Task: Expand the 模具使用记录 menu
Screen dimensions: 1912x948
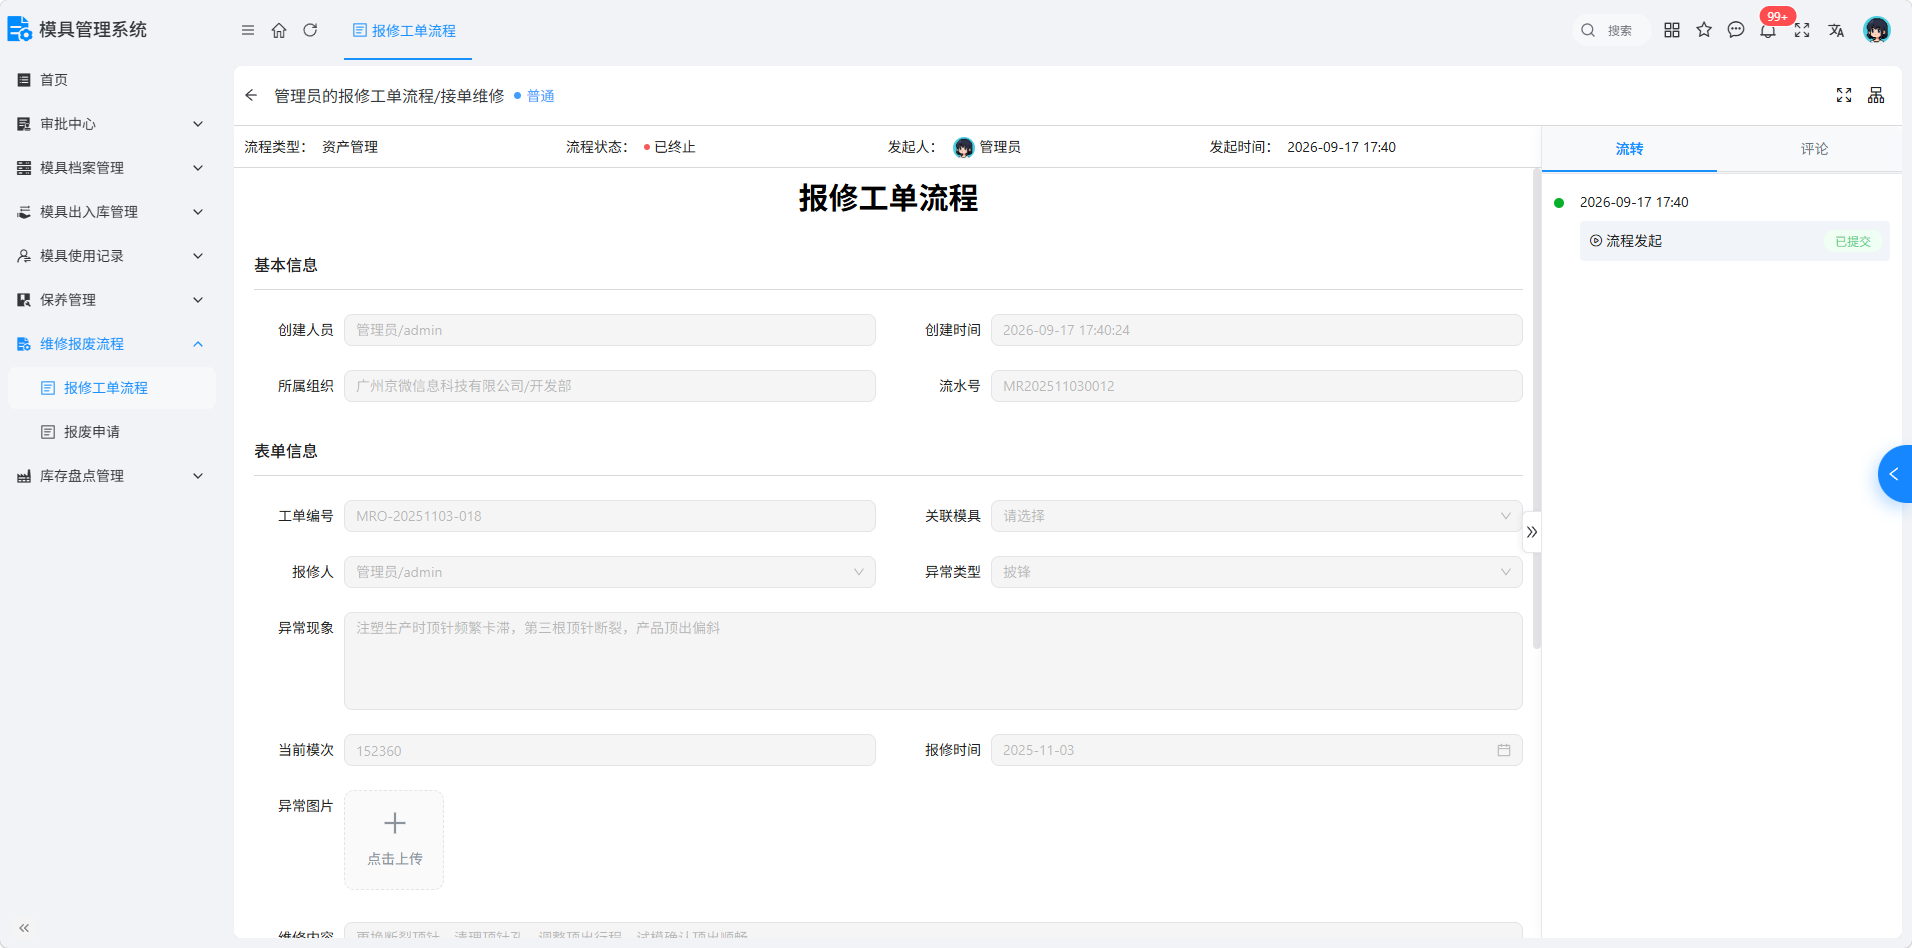Action: (112, 256)
